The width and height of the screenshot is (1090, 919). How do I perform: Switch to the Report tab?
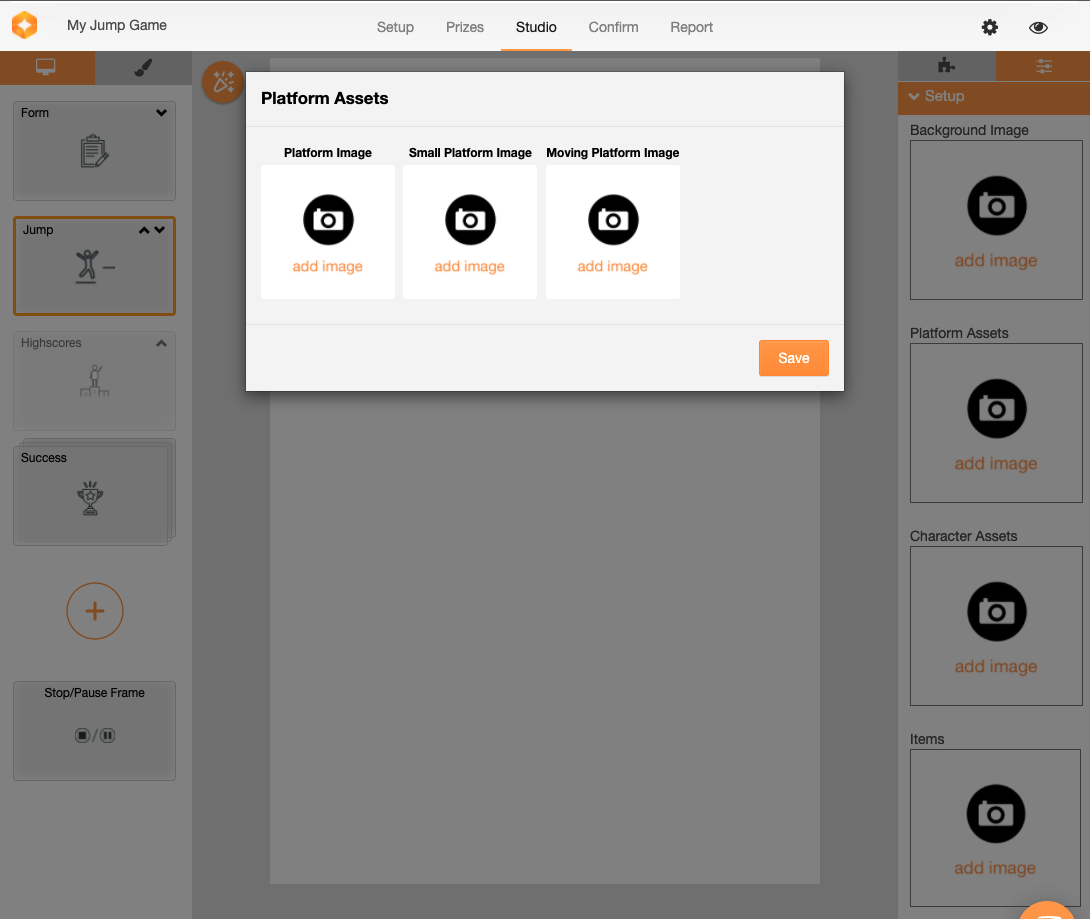click(x=691, y=27)
